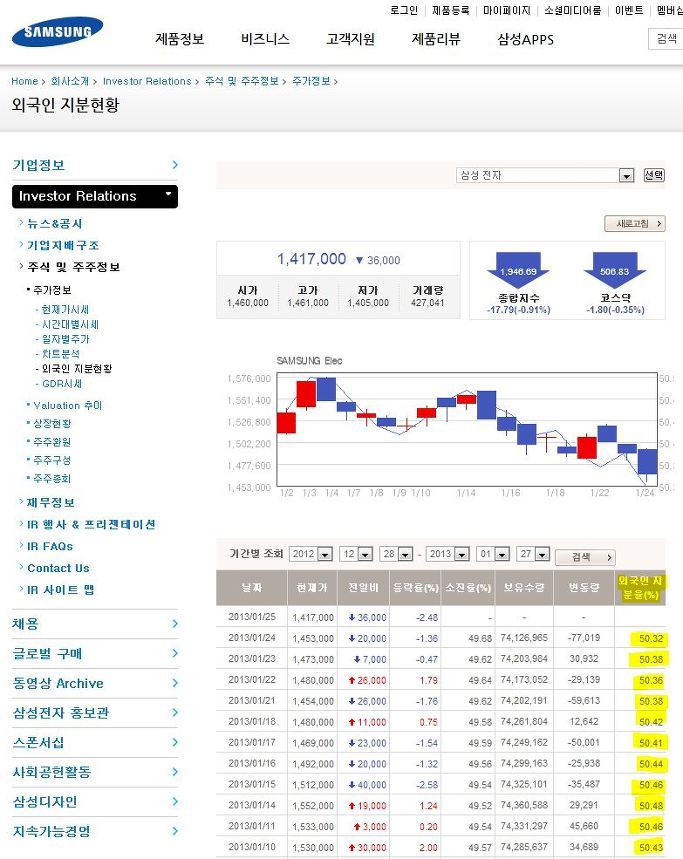Go to Home breadcrumb

(25, 81)
